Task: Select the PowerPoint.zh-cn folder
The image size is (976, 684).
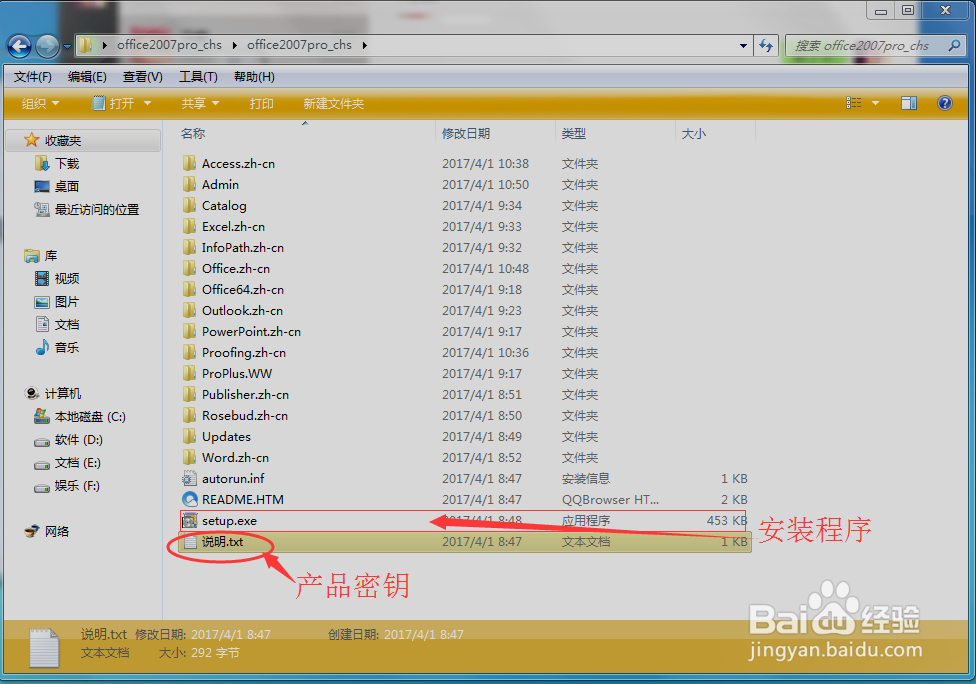Action: 251,332
